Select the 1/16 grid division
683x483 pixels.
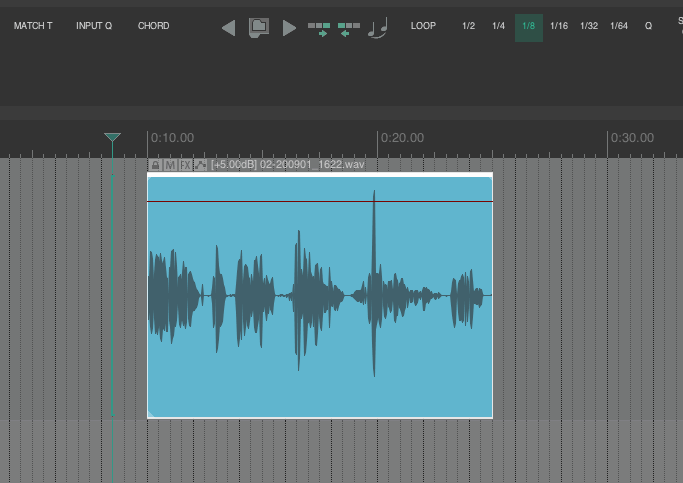[559, 26]
